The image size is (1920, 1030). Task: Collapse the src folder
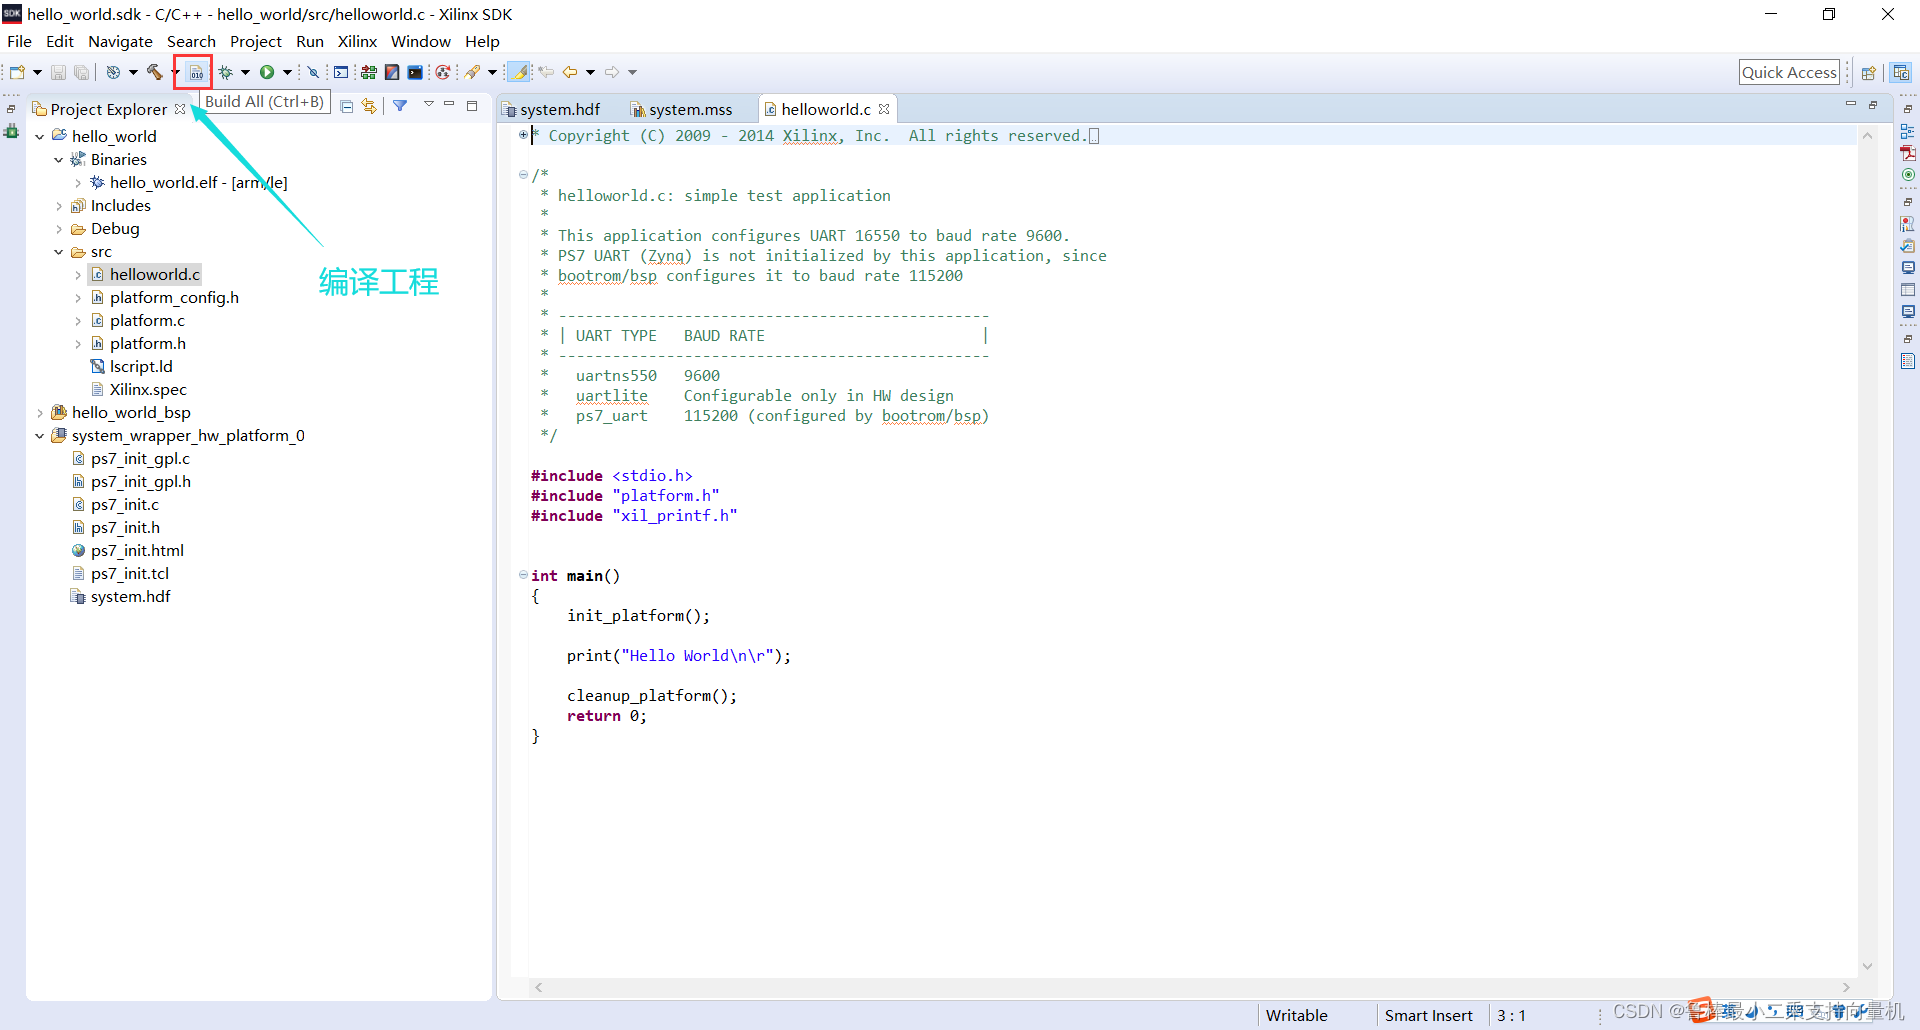(59, 252)
